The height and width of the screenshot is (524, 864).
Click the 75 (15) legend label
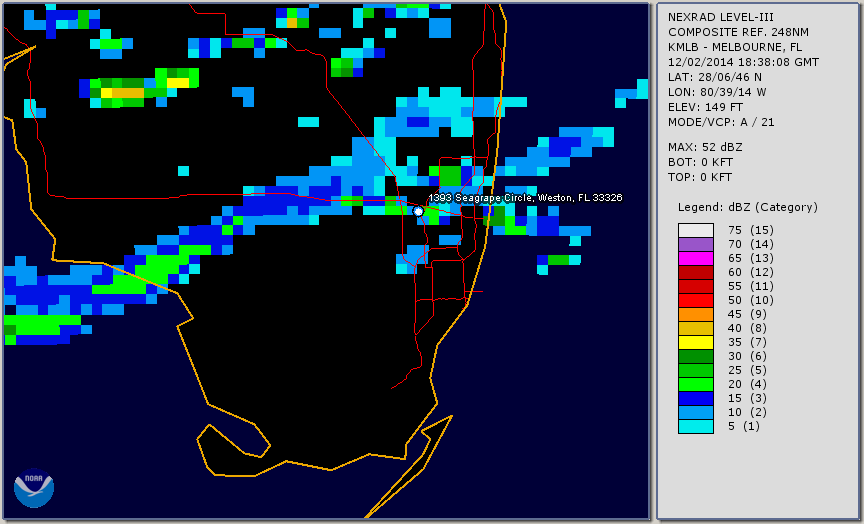pyautogui.click(x=751, y=230)
